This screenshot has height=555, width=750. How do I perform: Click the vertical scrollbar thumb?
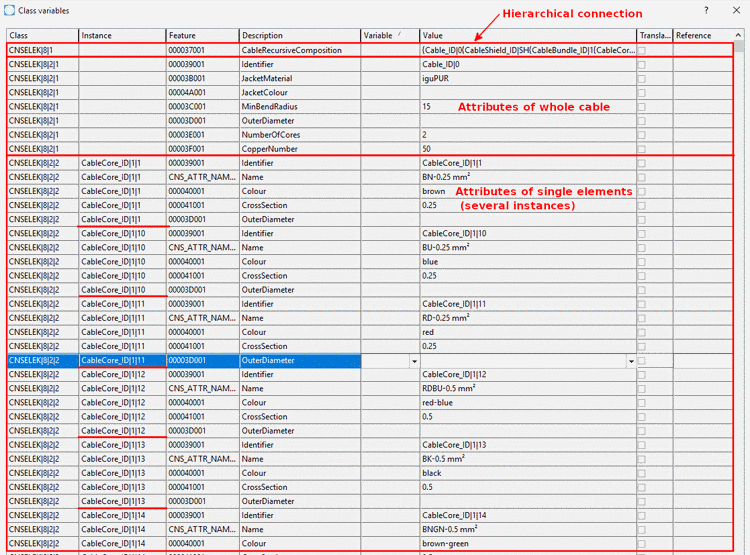[x=739, y=46]
